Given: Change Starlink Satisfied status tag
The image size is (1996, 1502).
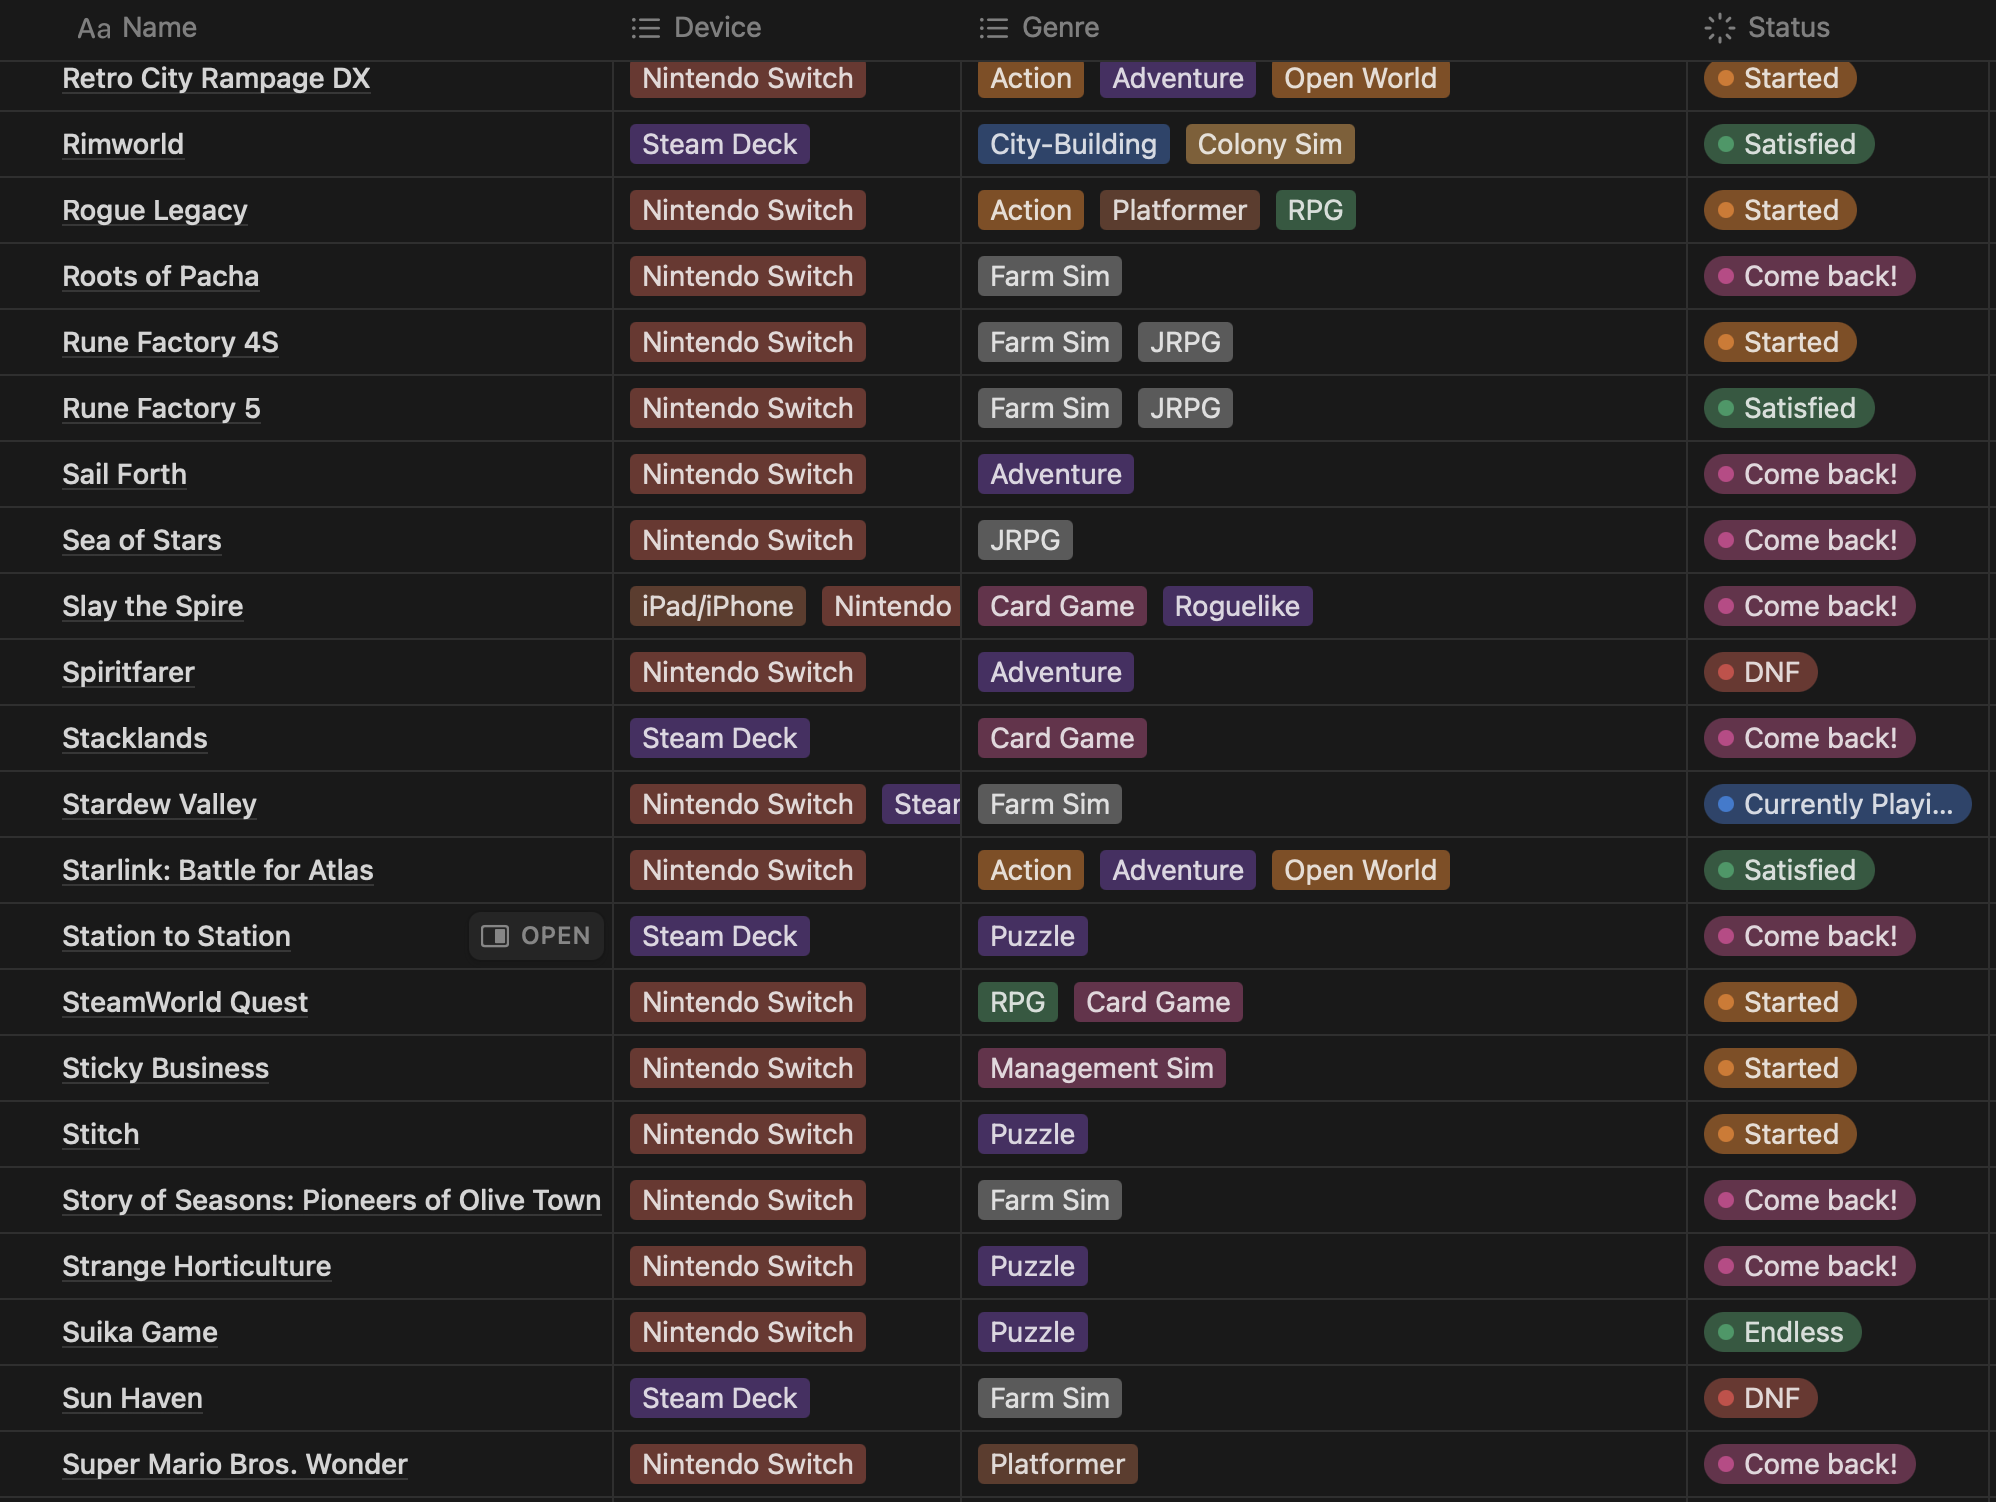Looking at the screenshot, I should 1788,870.
